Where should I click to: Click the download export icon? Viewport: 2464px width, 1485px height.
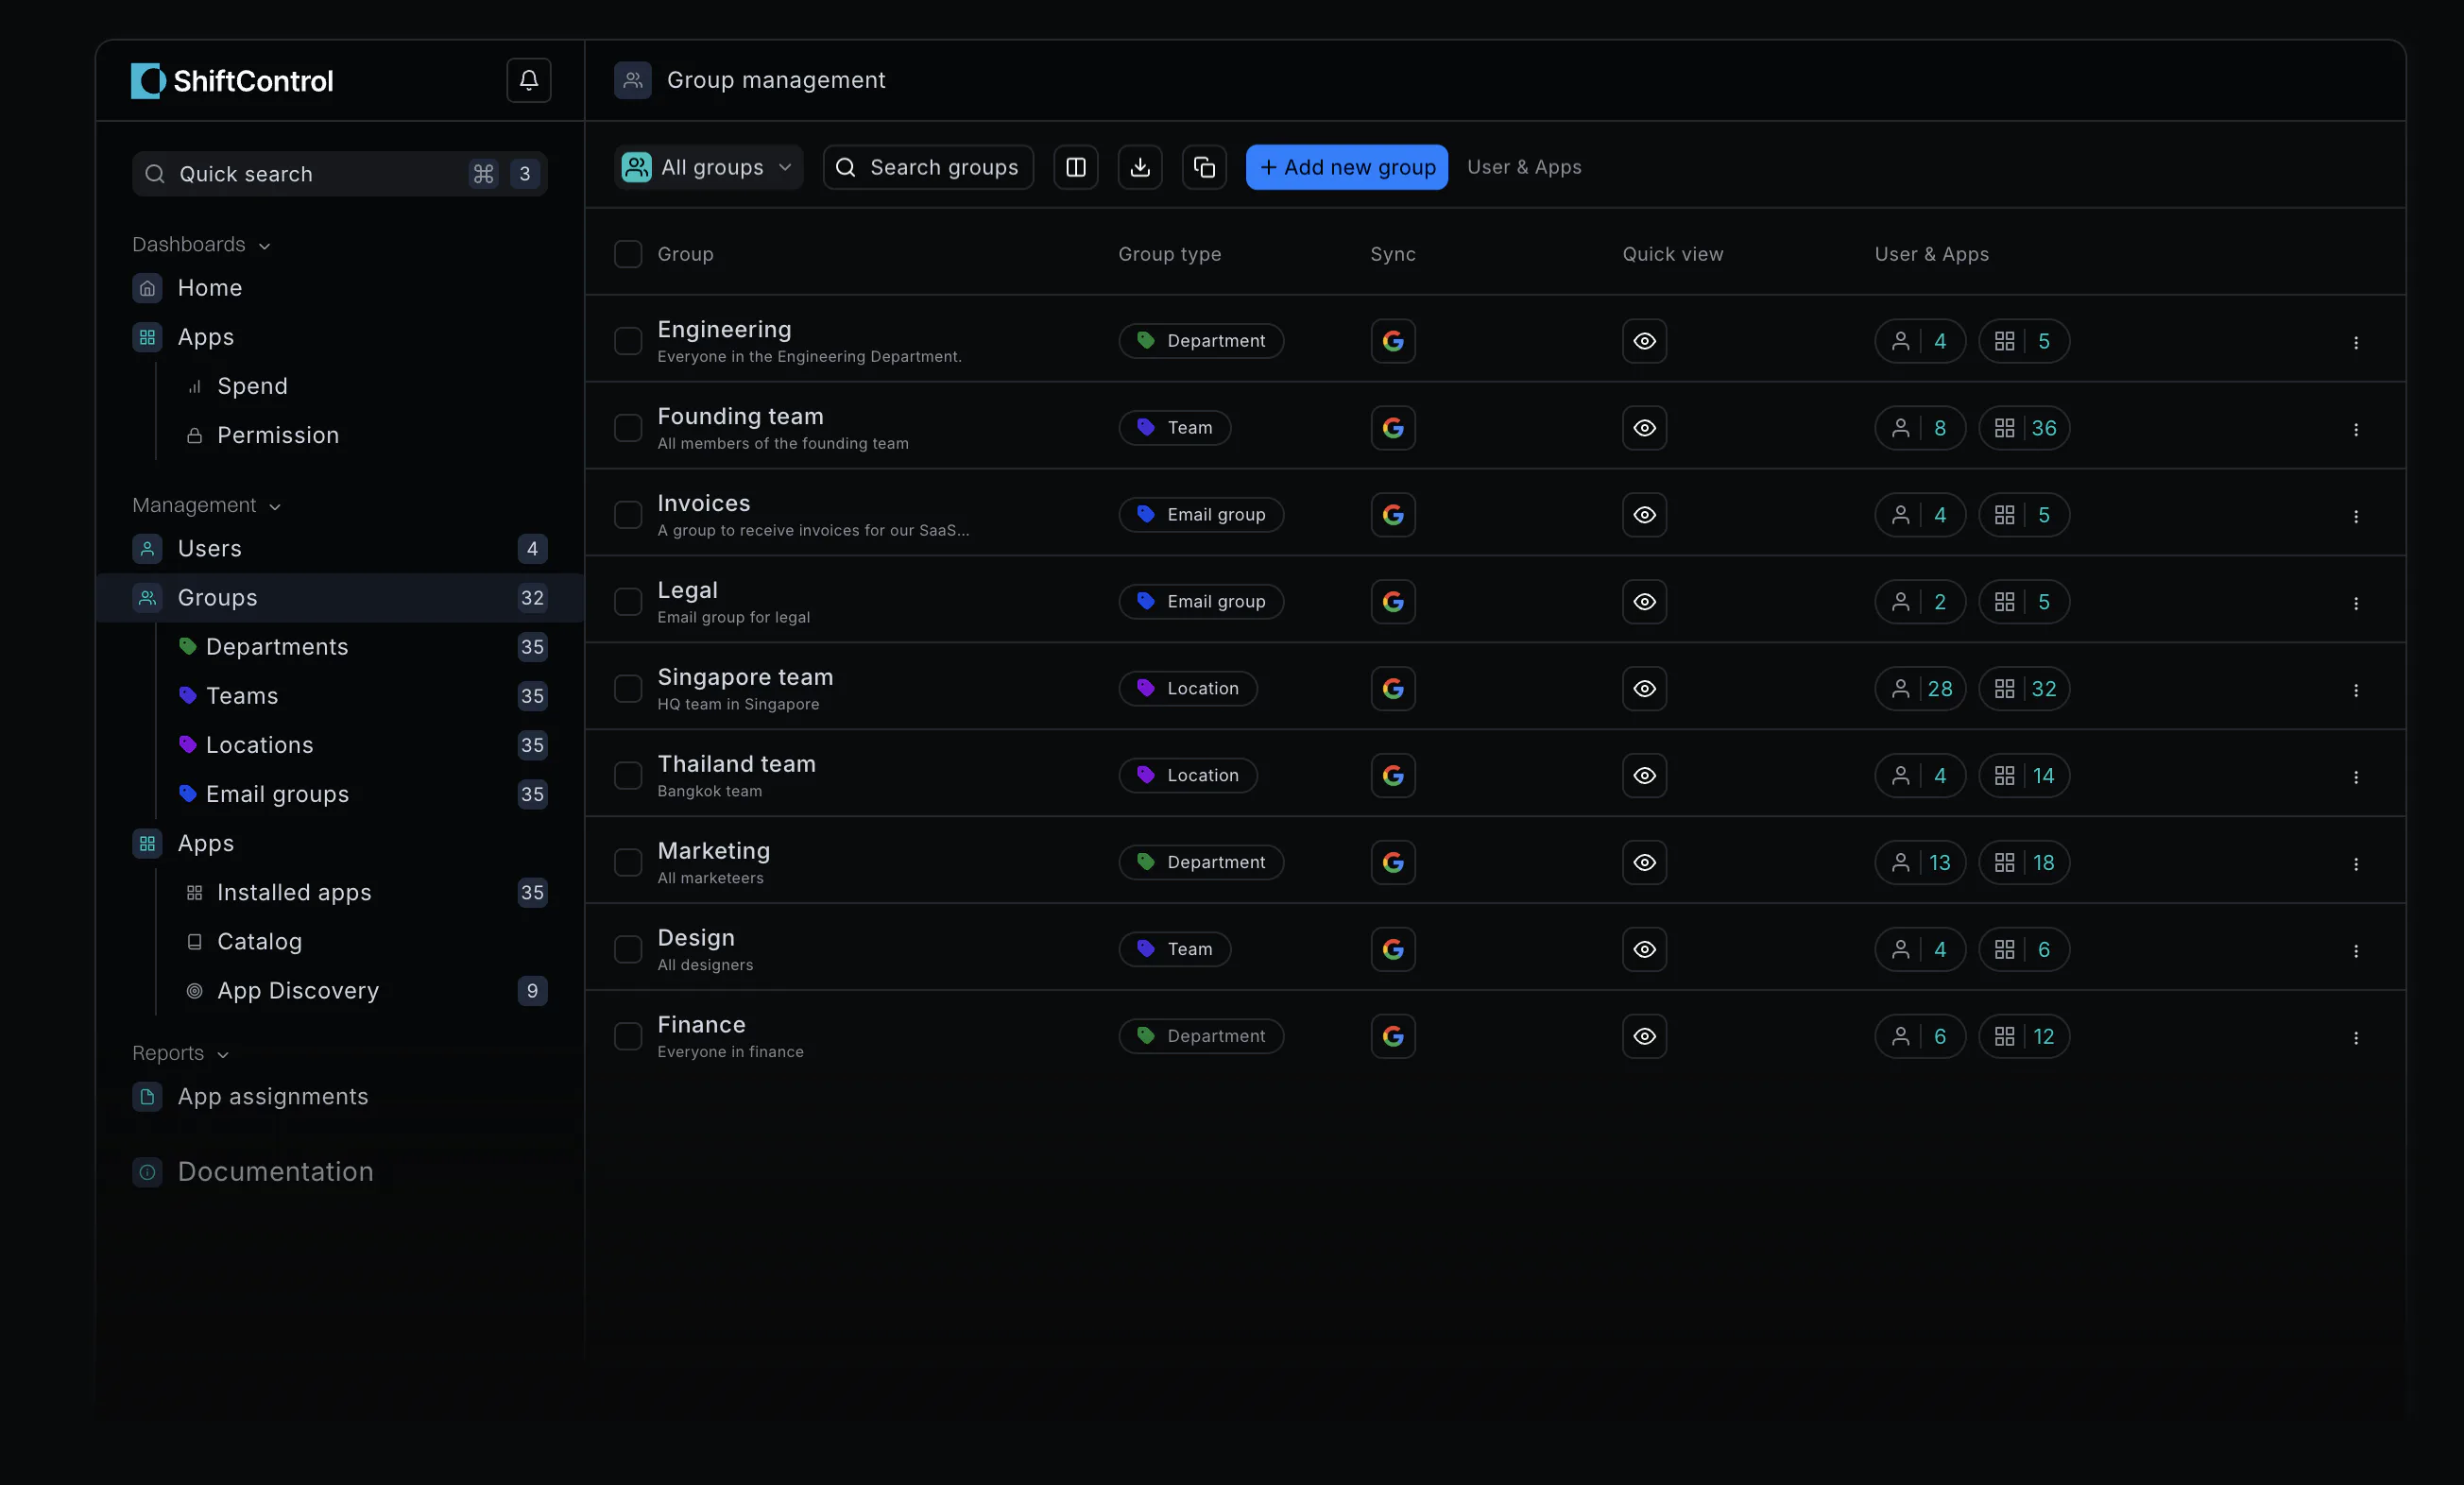pyautogui.click(x=1140, y=167)
